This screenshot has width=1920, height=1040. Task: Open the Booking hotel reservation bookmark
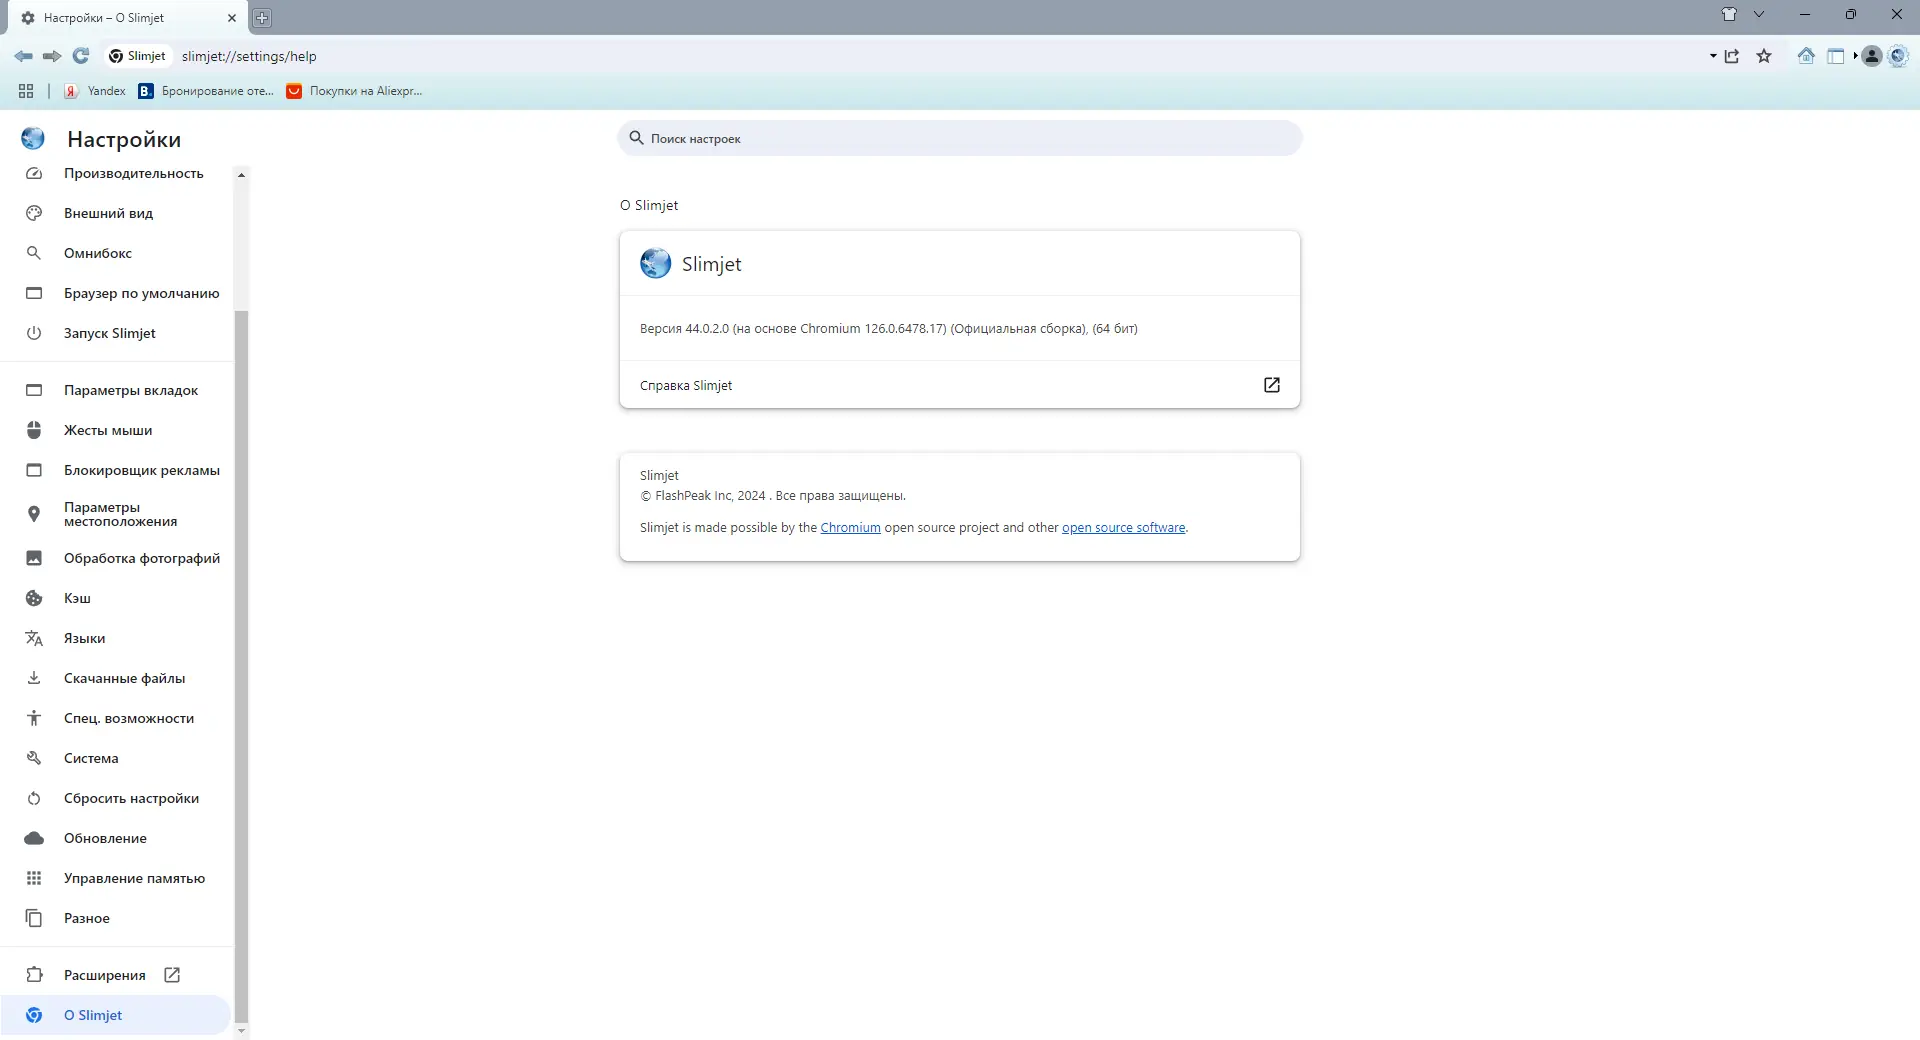(206, 91)
